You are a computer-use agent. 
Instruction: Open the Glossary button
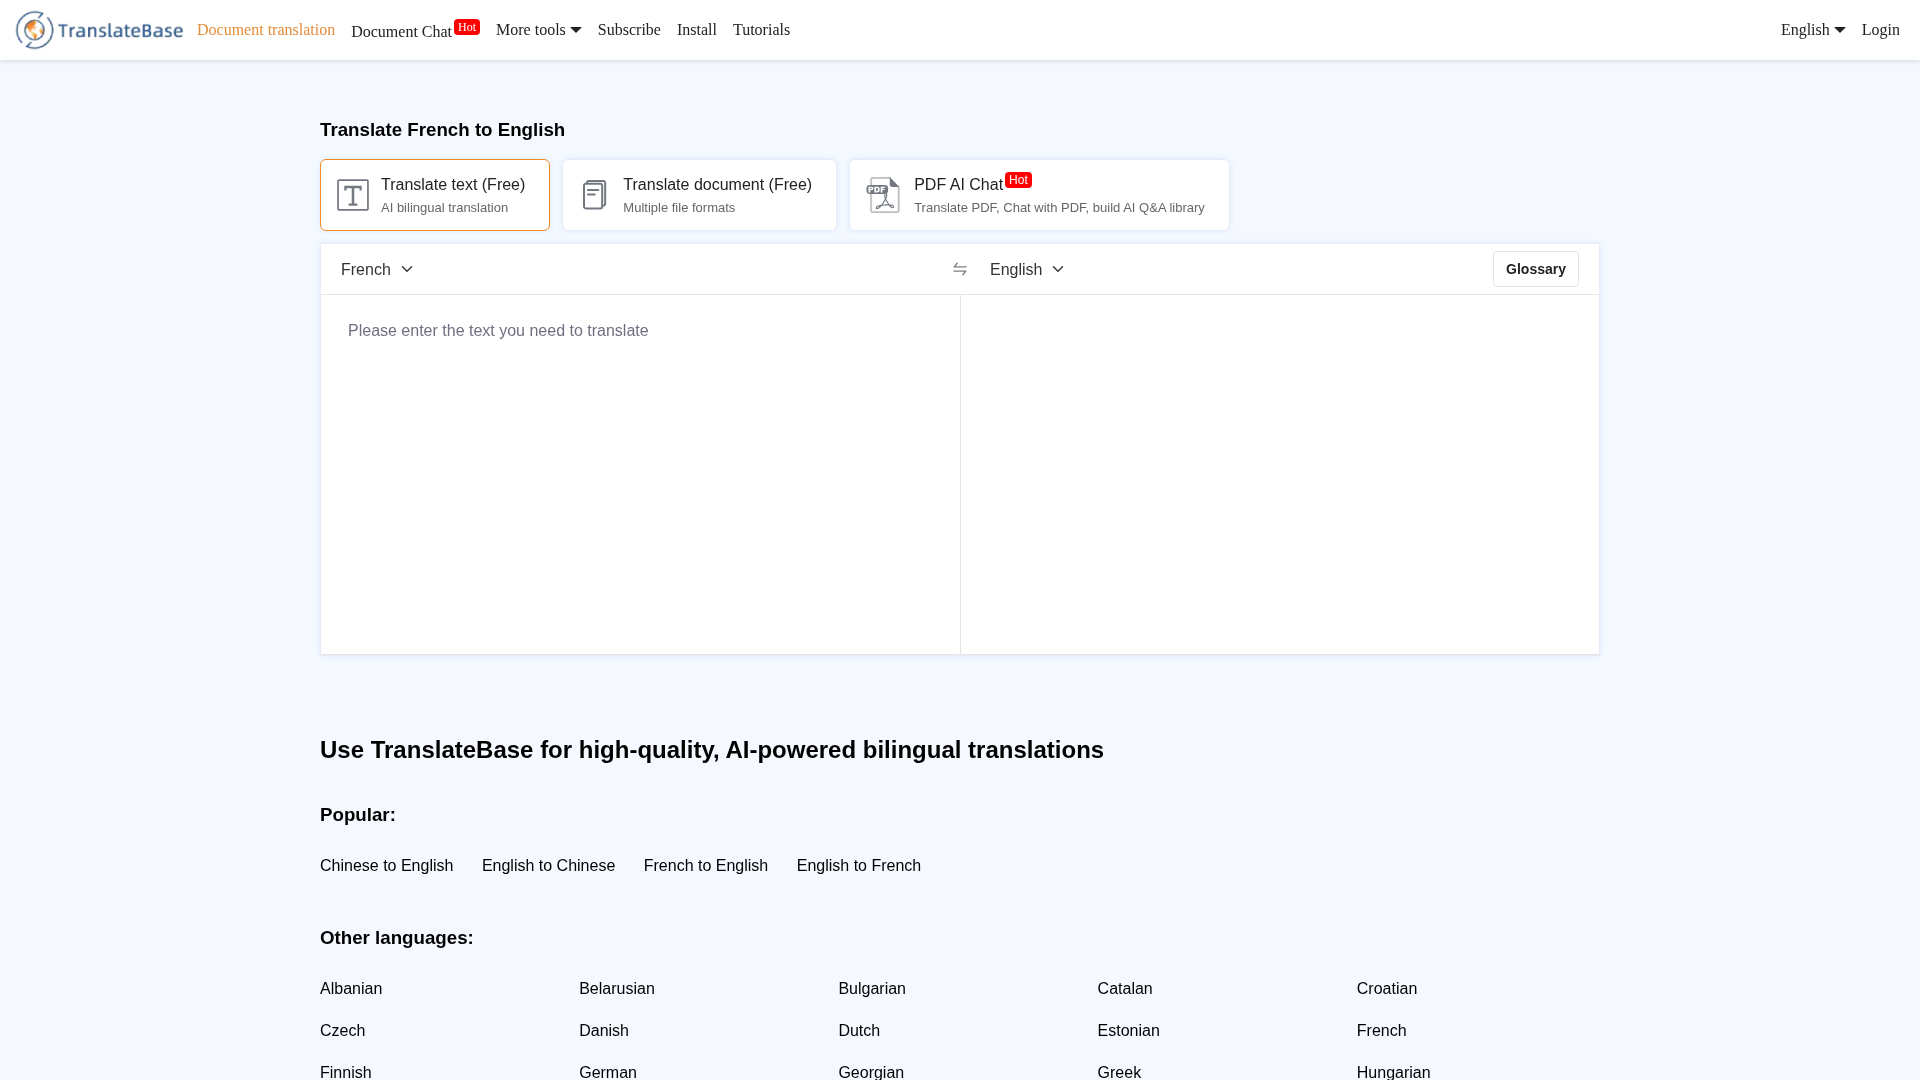click(1535, 269)
